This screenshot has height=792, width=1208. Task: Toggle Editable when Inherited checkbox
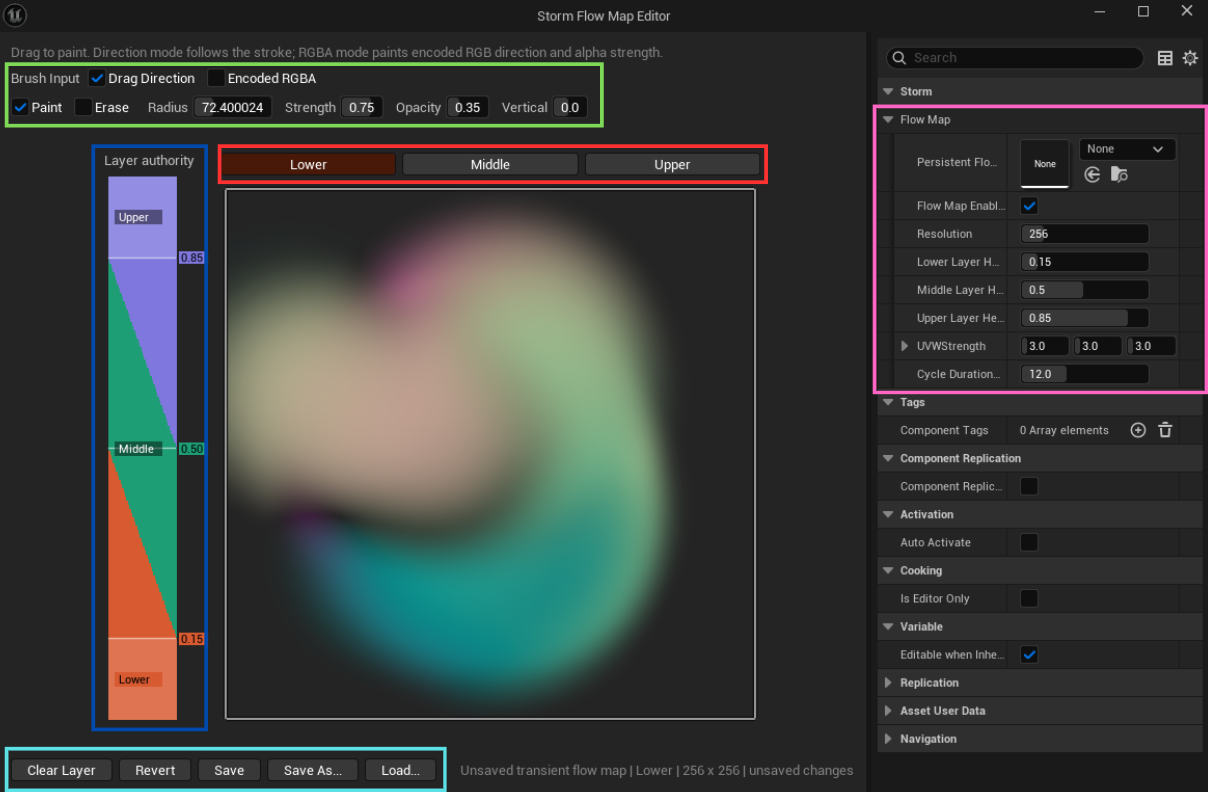coord(1029,654)
